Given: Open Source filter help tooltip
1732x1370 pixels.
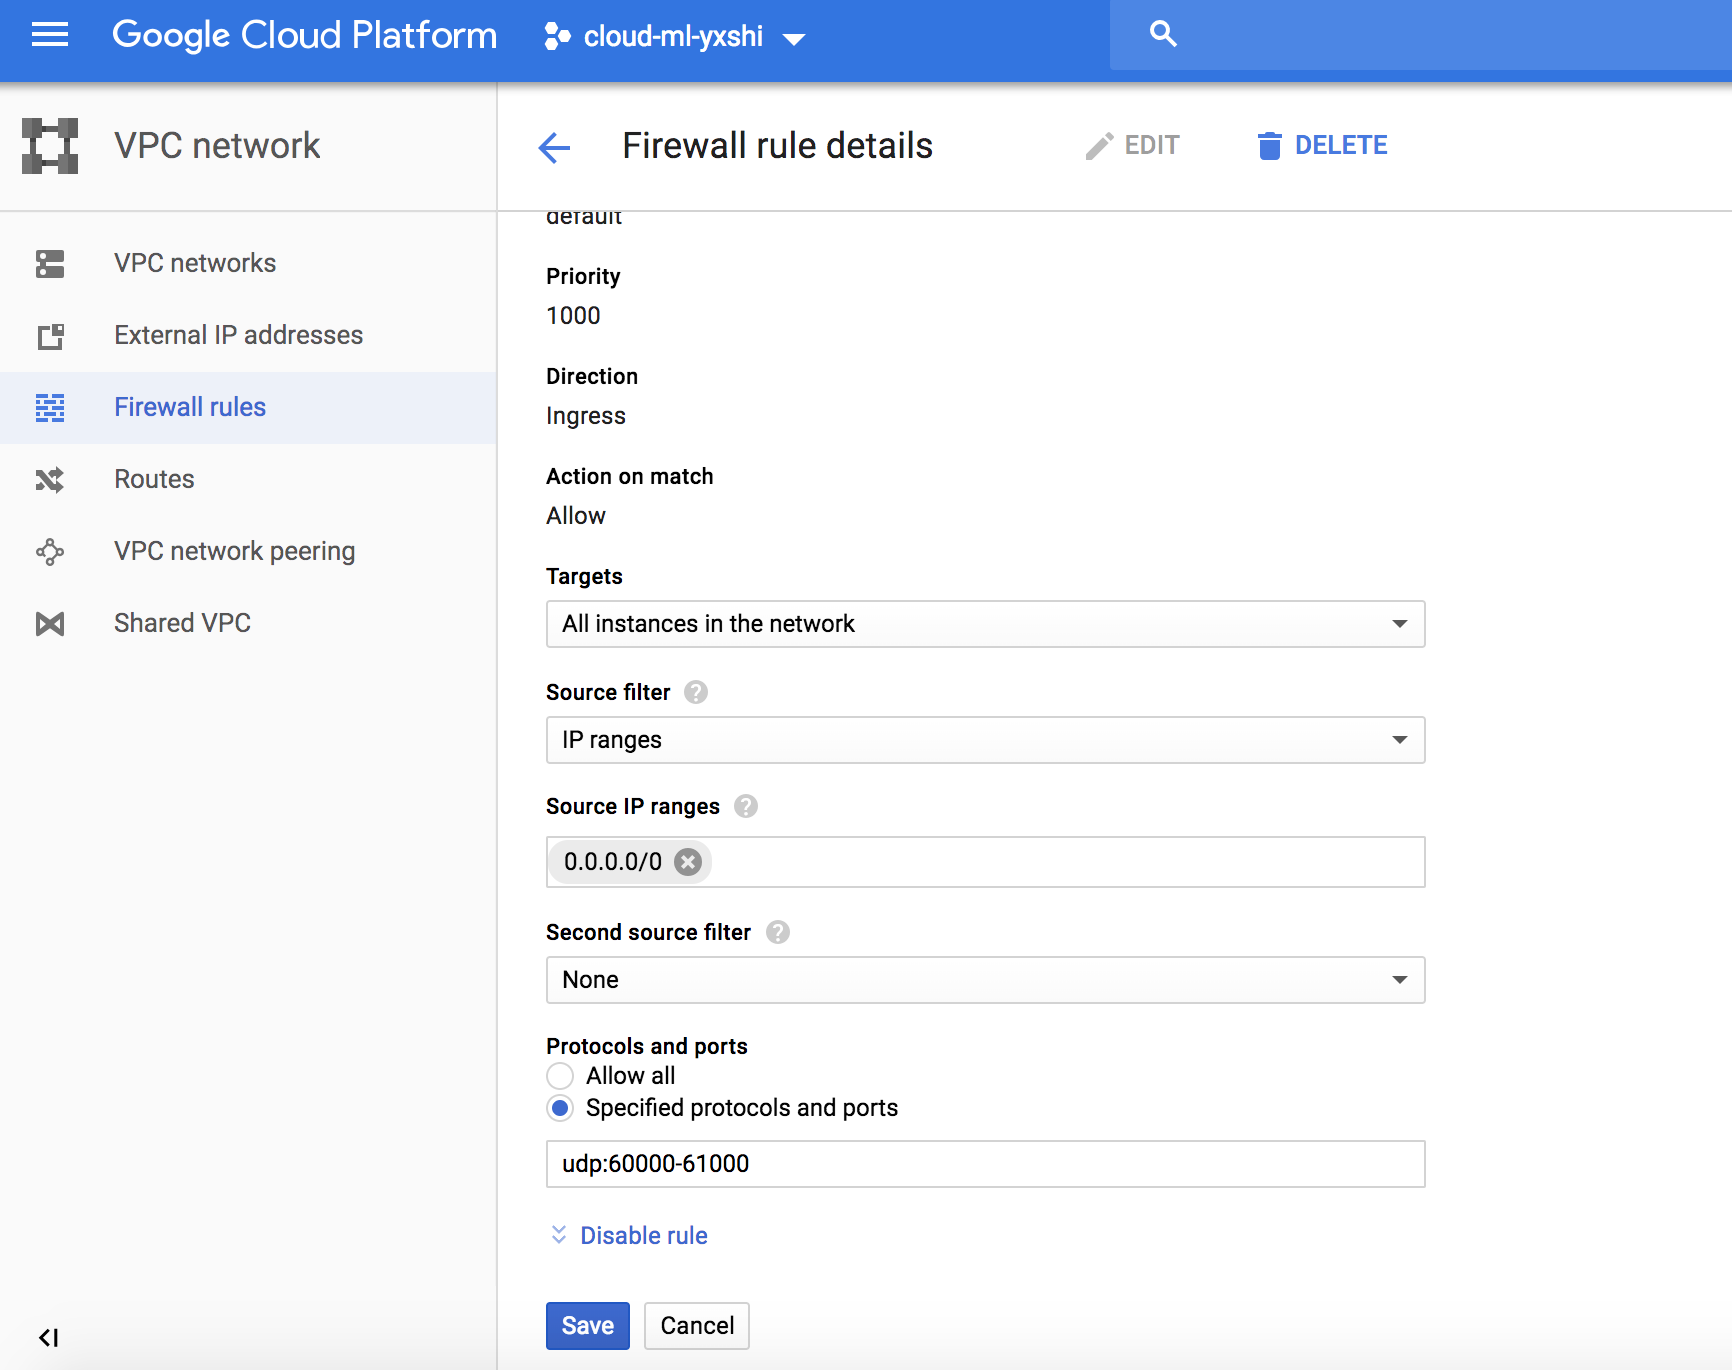Looking at the screenshot, I should point(696,692).
